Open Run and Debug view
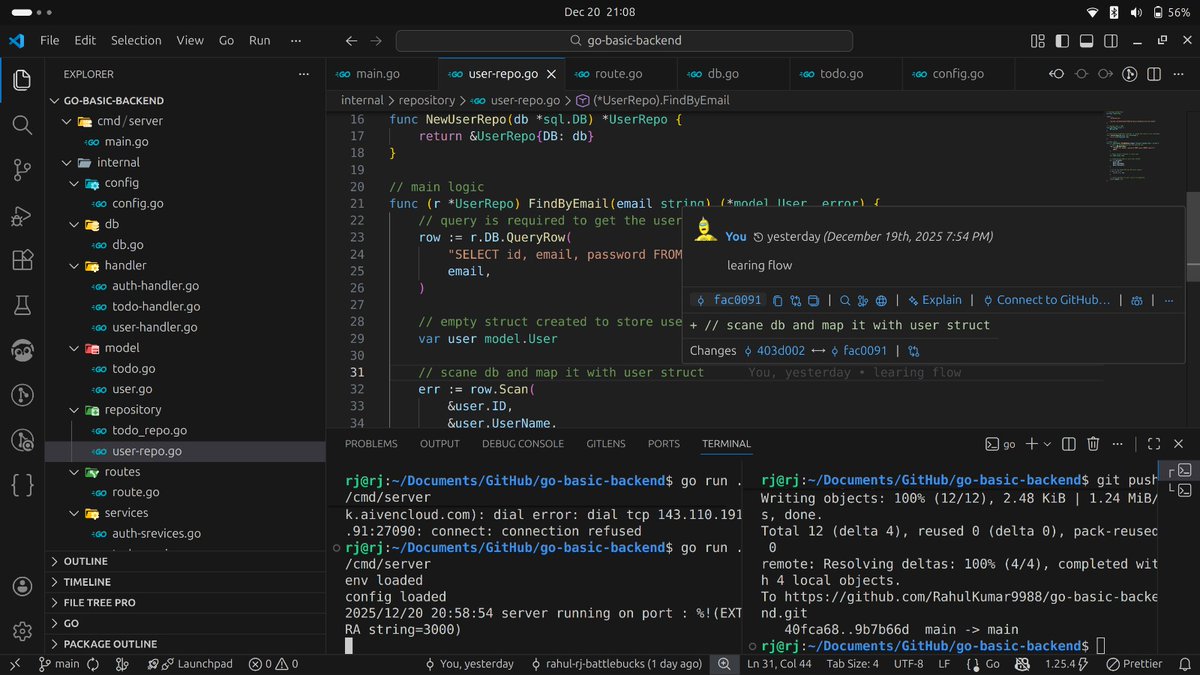The width and height of the screenshot is (1200, 675). (22, 215)
